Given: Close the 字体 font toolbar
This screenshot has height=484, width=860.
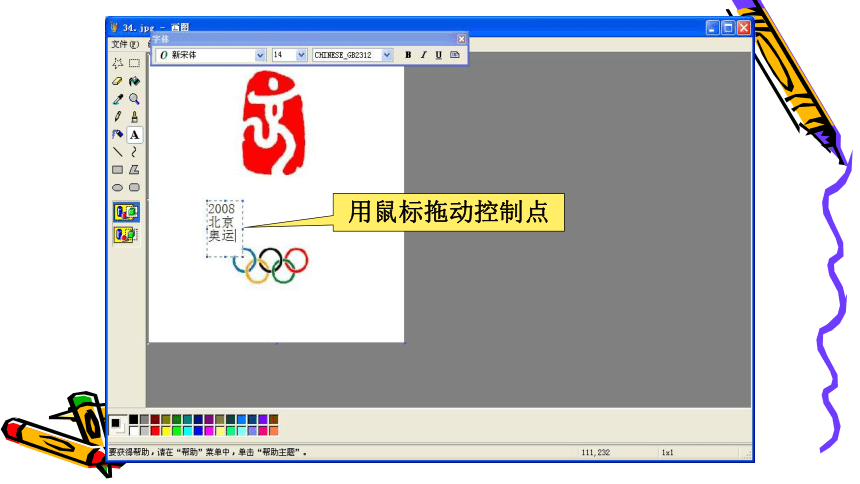Looking at the screenshot, I should pos(461,39).
